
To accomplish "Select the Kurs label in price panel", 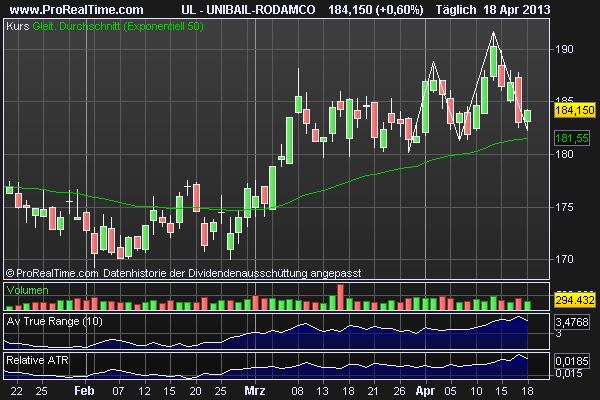I will point(18,26).
